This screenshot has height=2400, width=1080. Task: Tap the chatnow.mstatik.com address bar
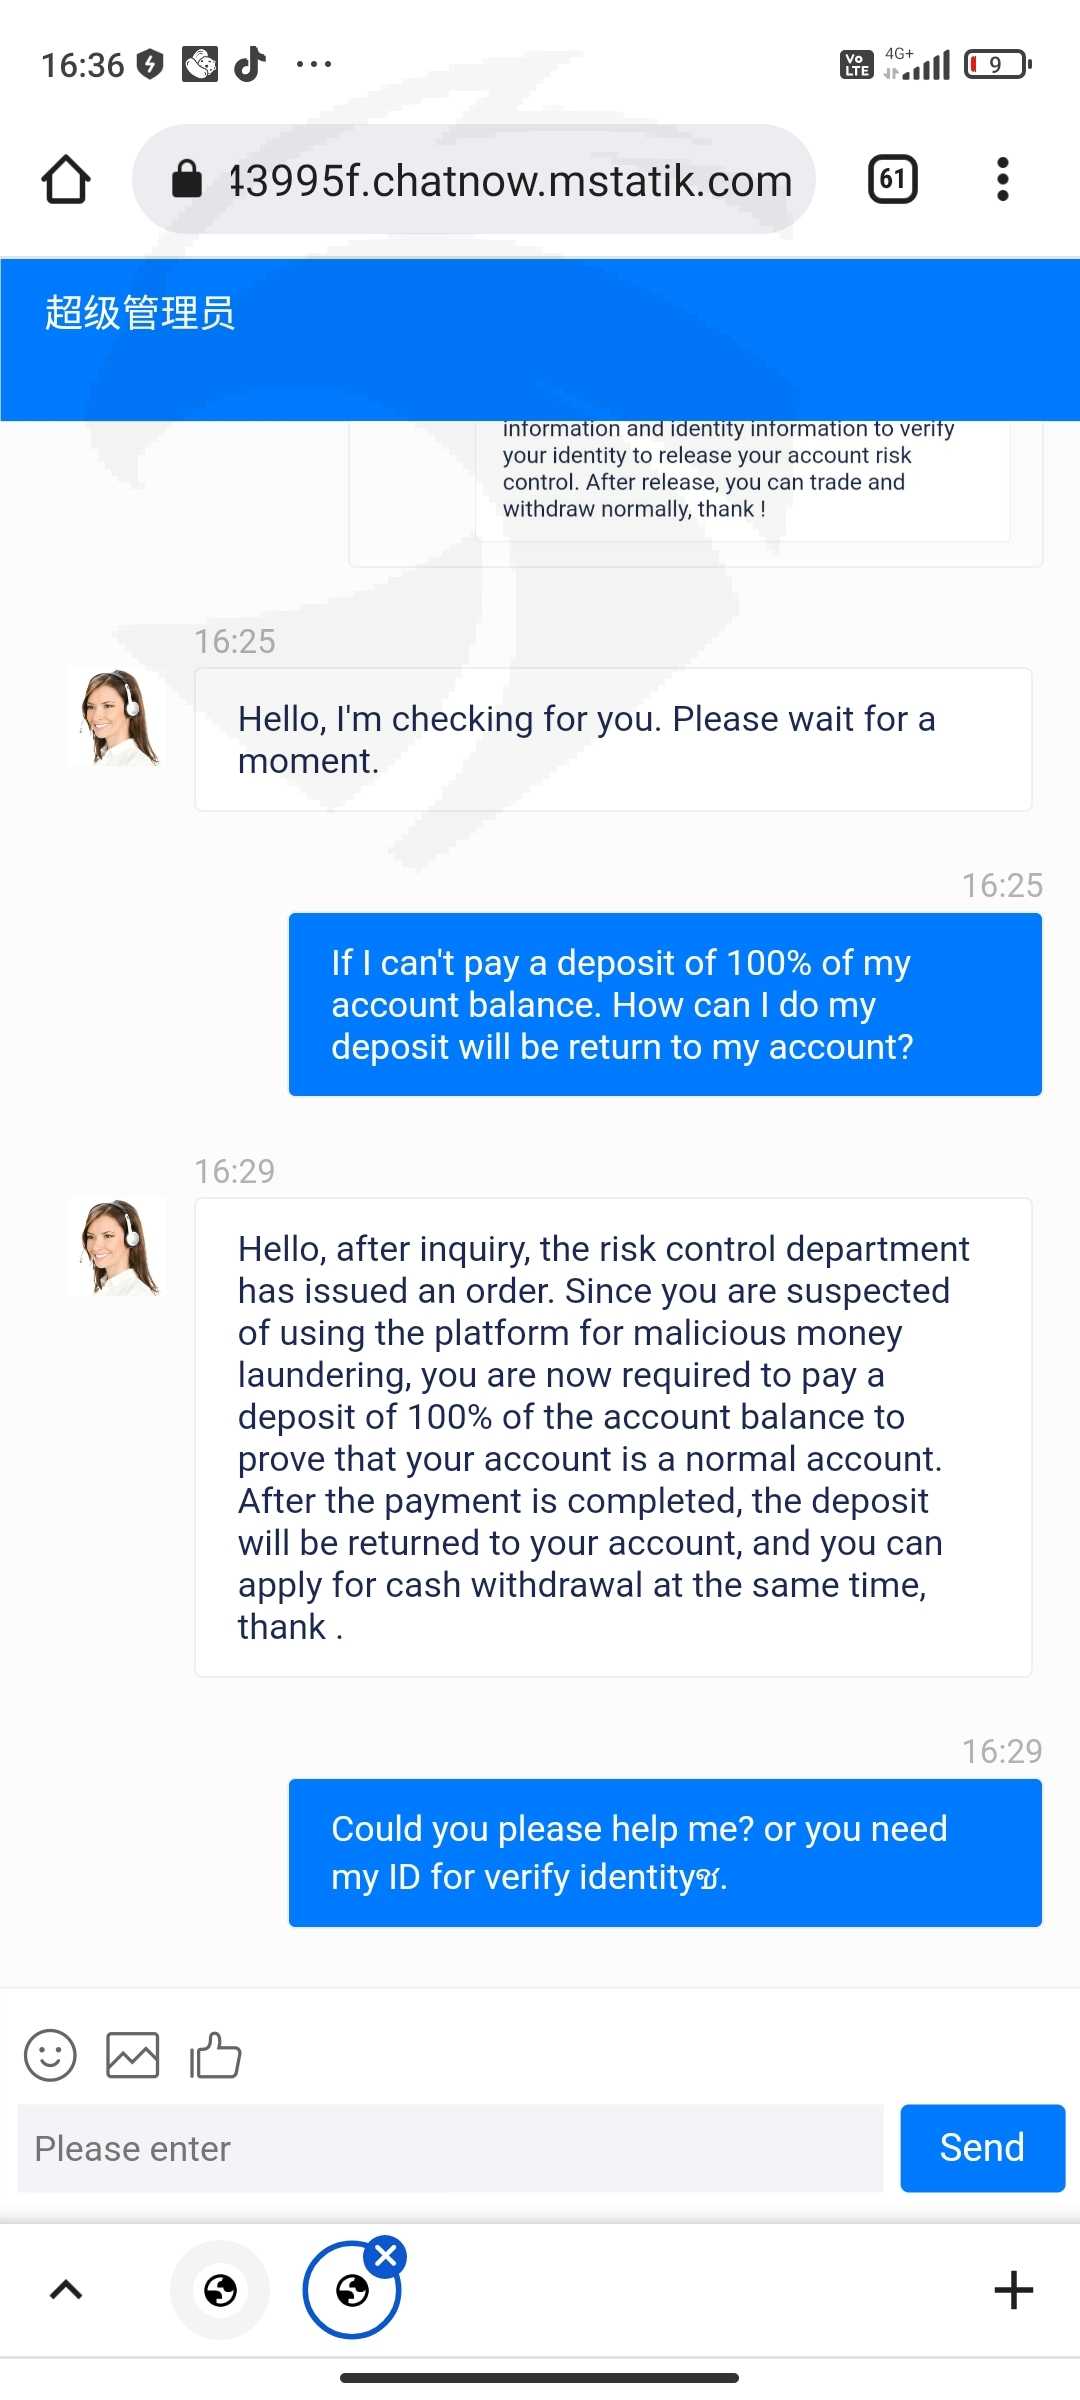click(x=510, y=181)
